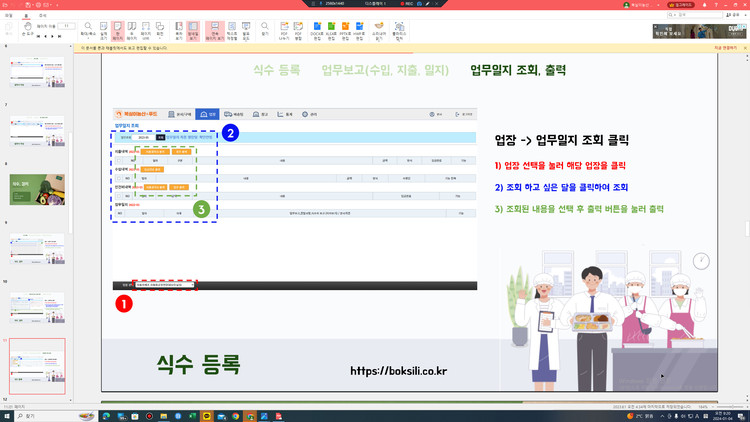This screenshot has width=750, height=422.
Task: Close the advertisement banner
Action: click(x=656, y=27)
